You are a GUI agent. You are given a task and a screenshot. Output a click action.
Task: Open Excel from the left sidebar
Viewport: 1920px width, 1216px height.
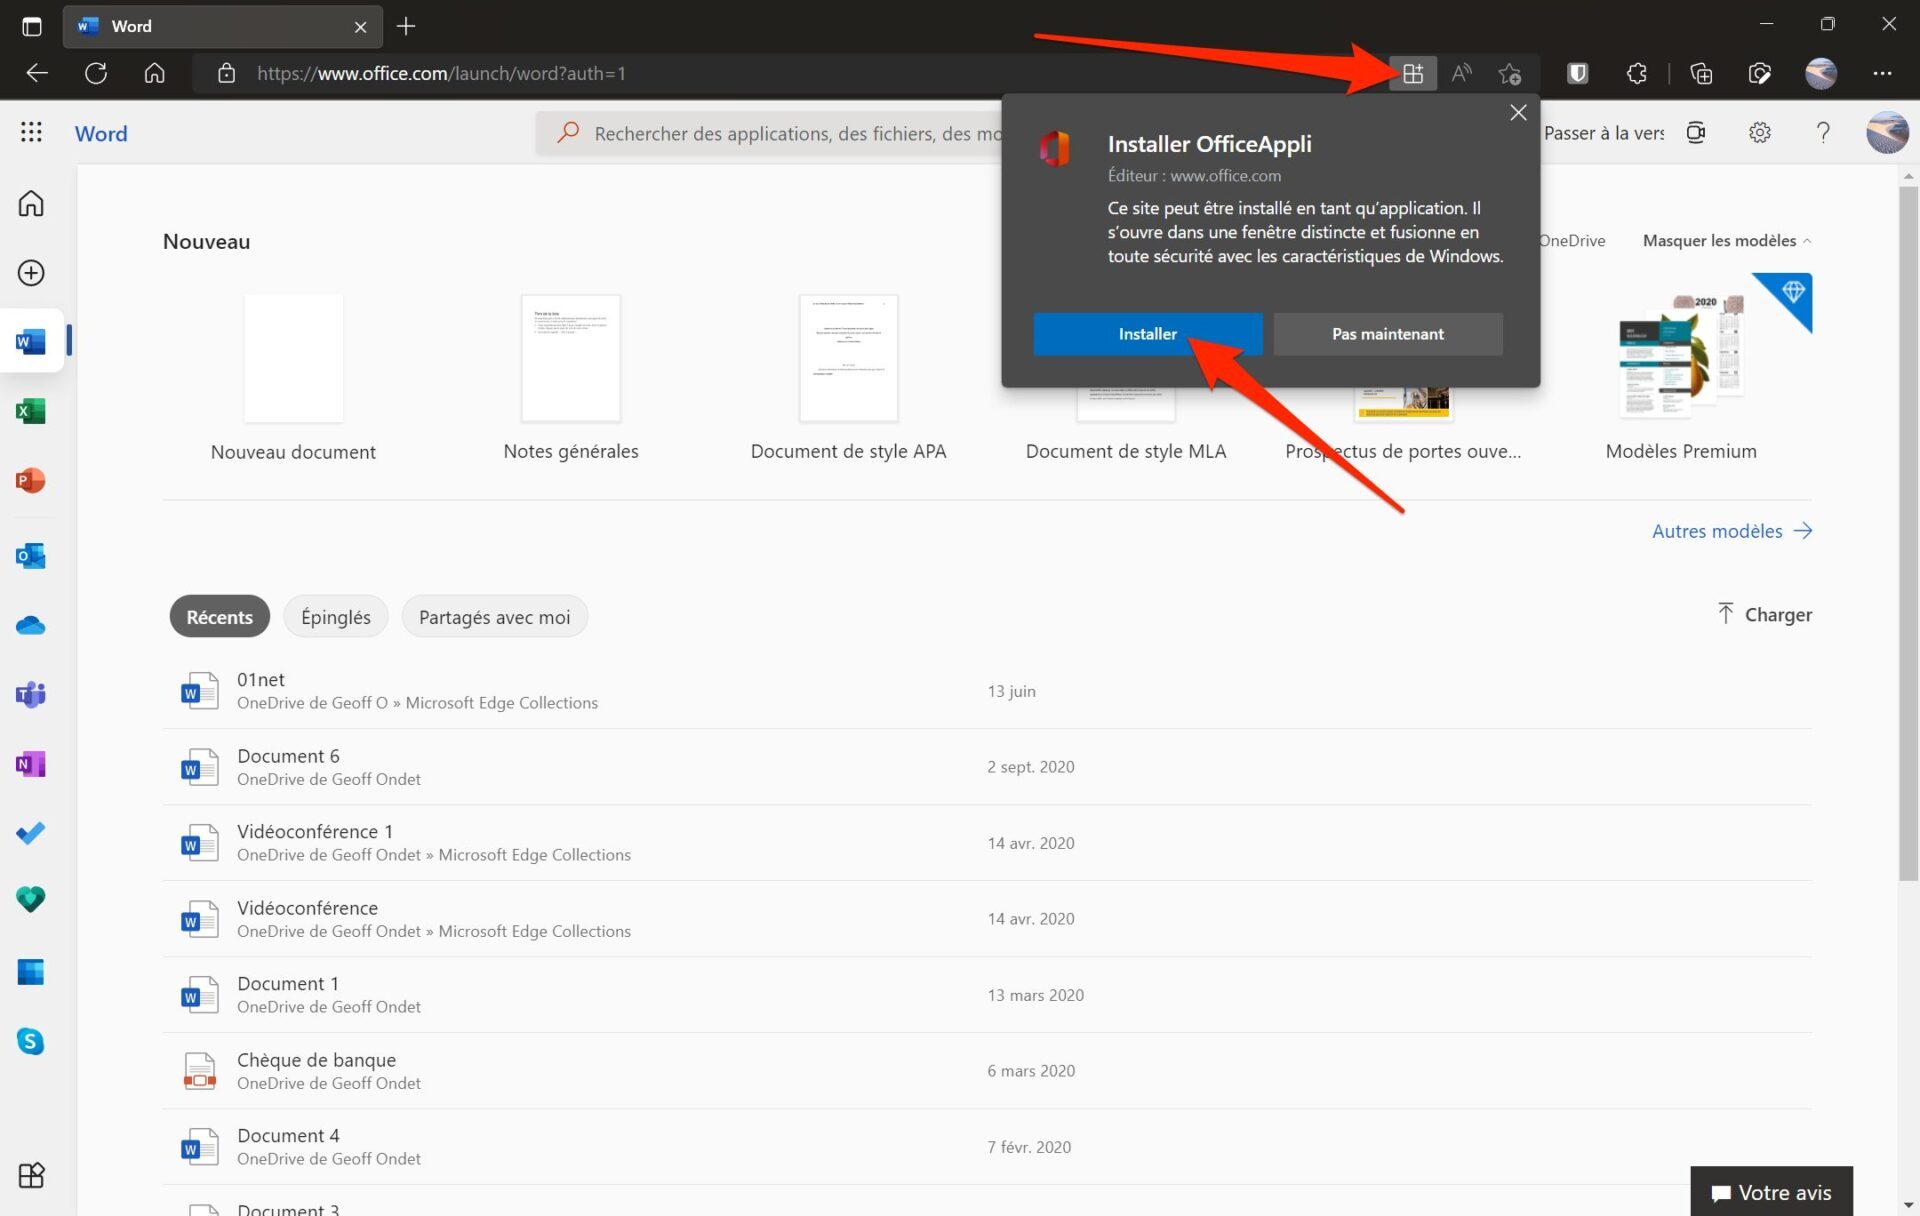31,411
